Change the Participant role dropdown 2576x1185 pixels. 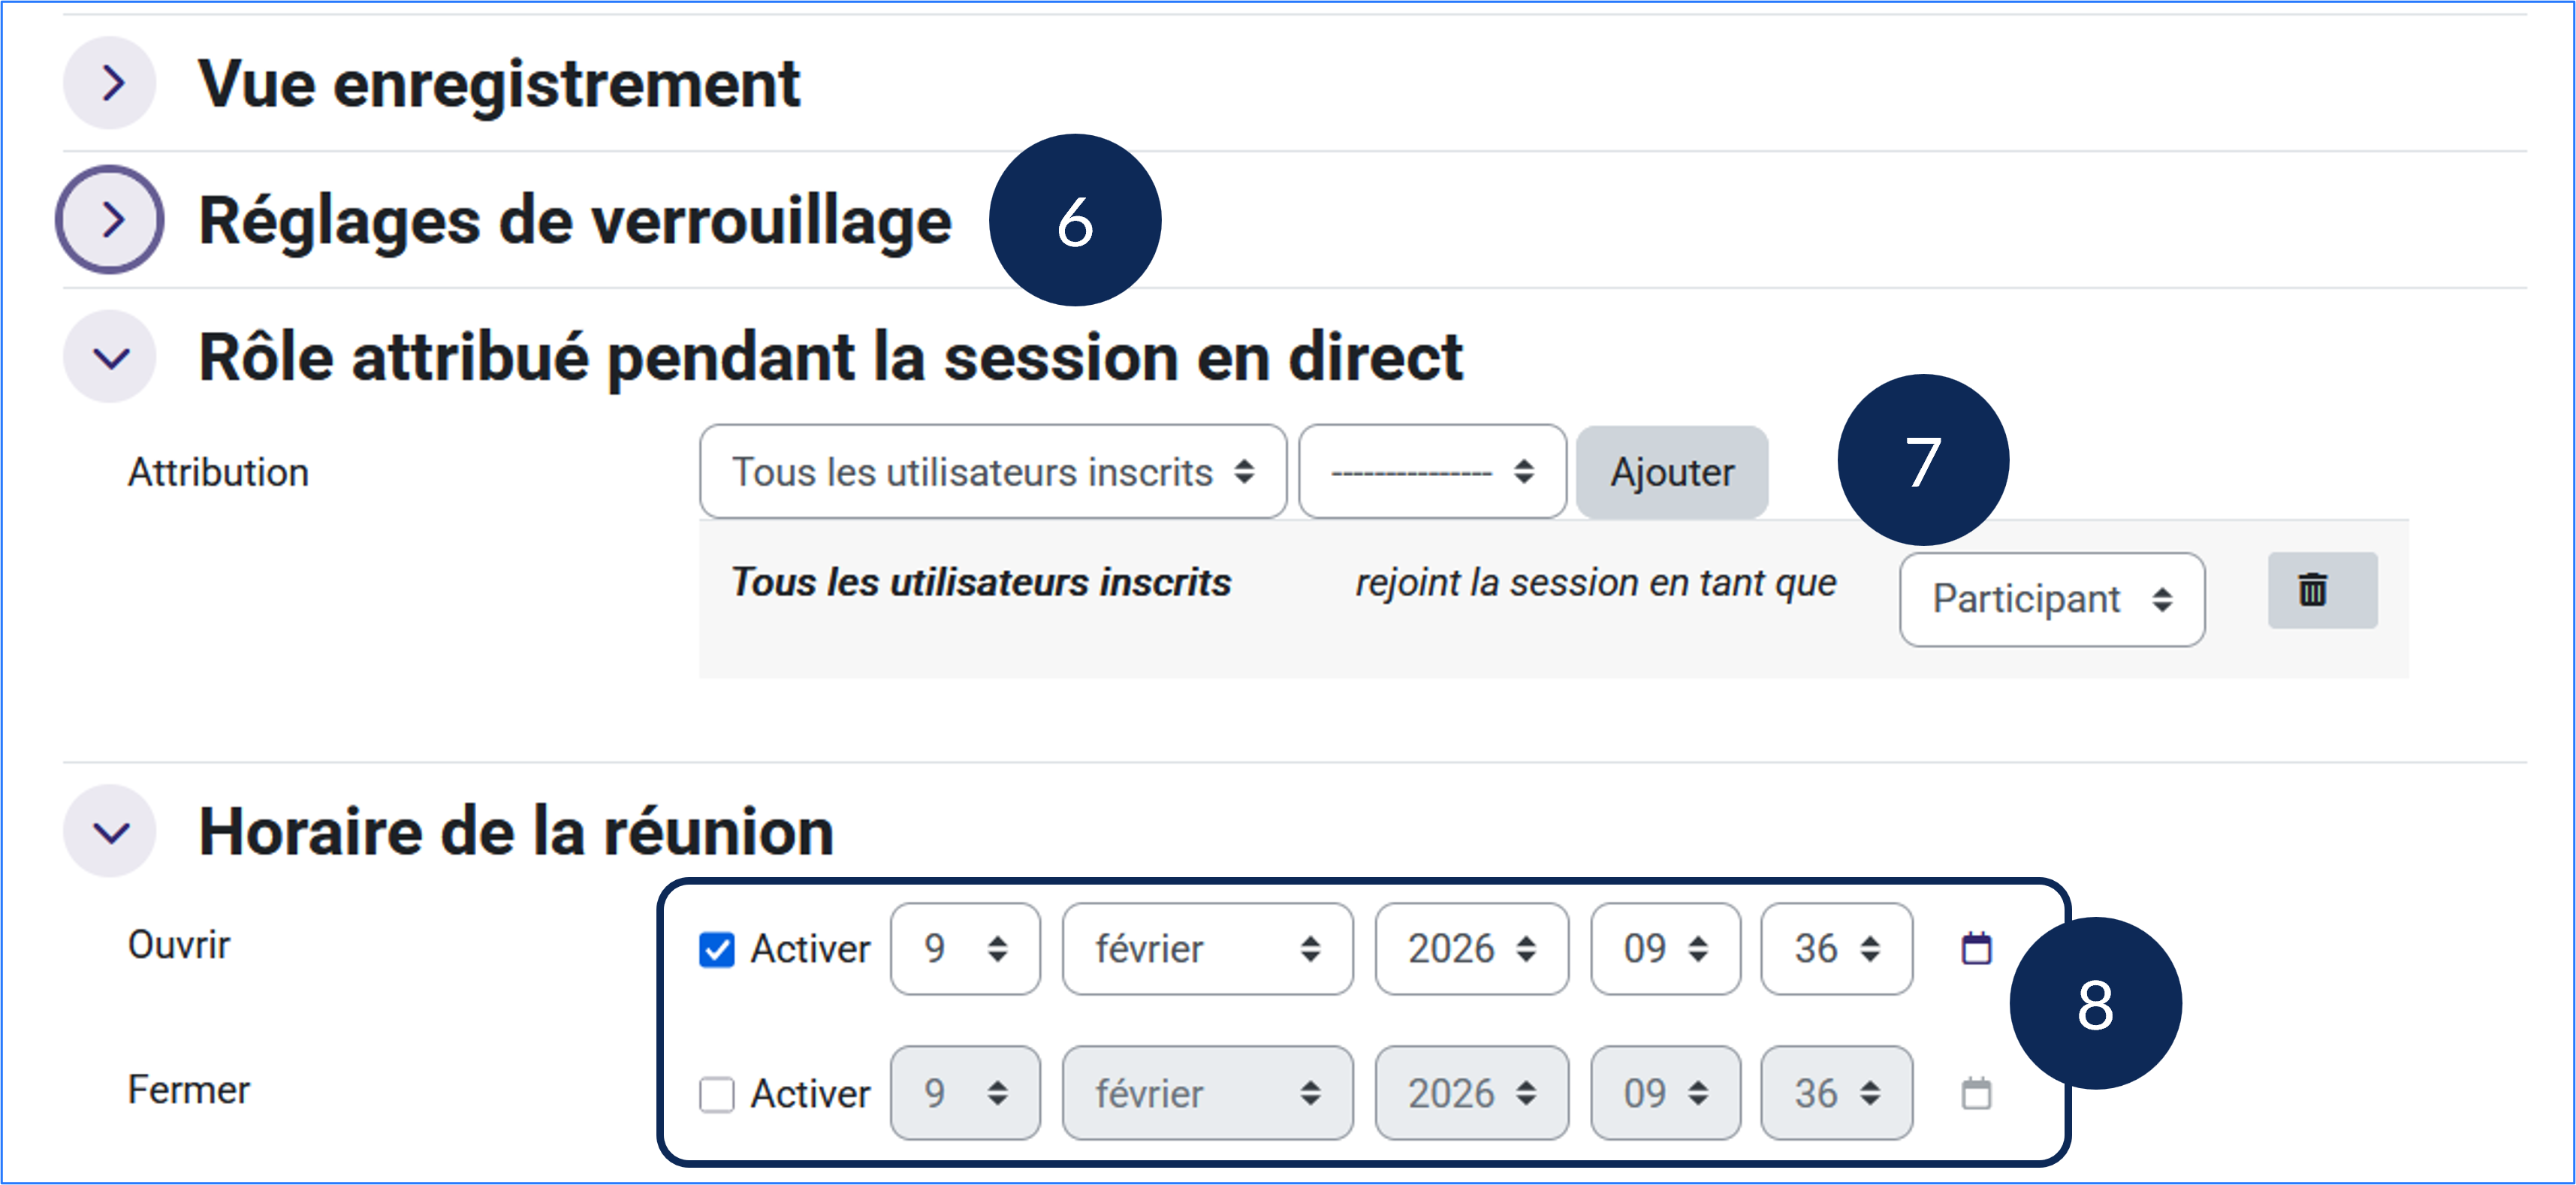pyautogui.click(x=2051, y=599)
